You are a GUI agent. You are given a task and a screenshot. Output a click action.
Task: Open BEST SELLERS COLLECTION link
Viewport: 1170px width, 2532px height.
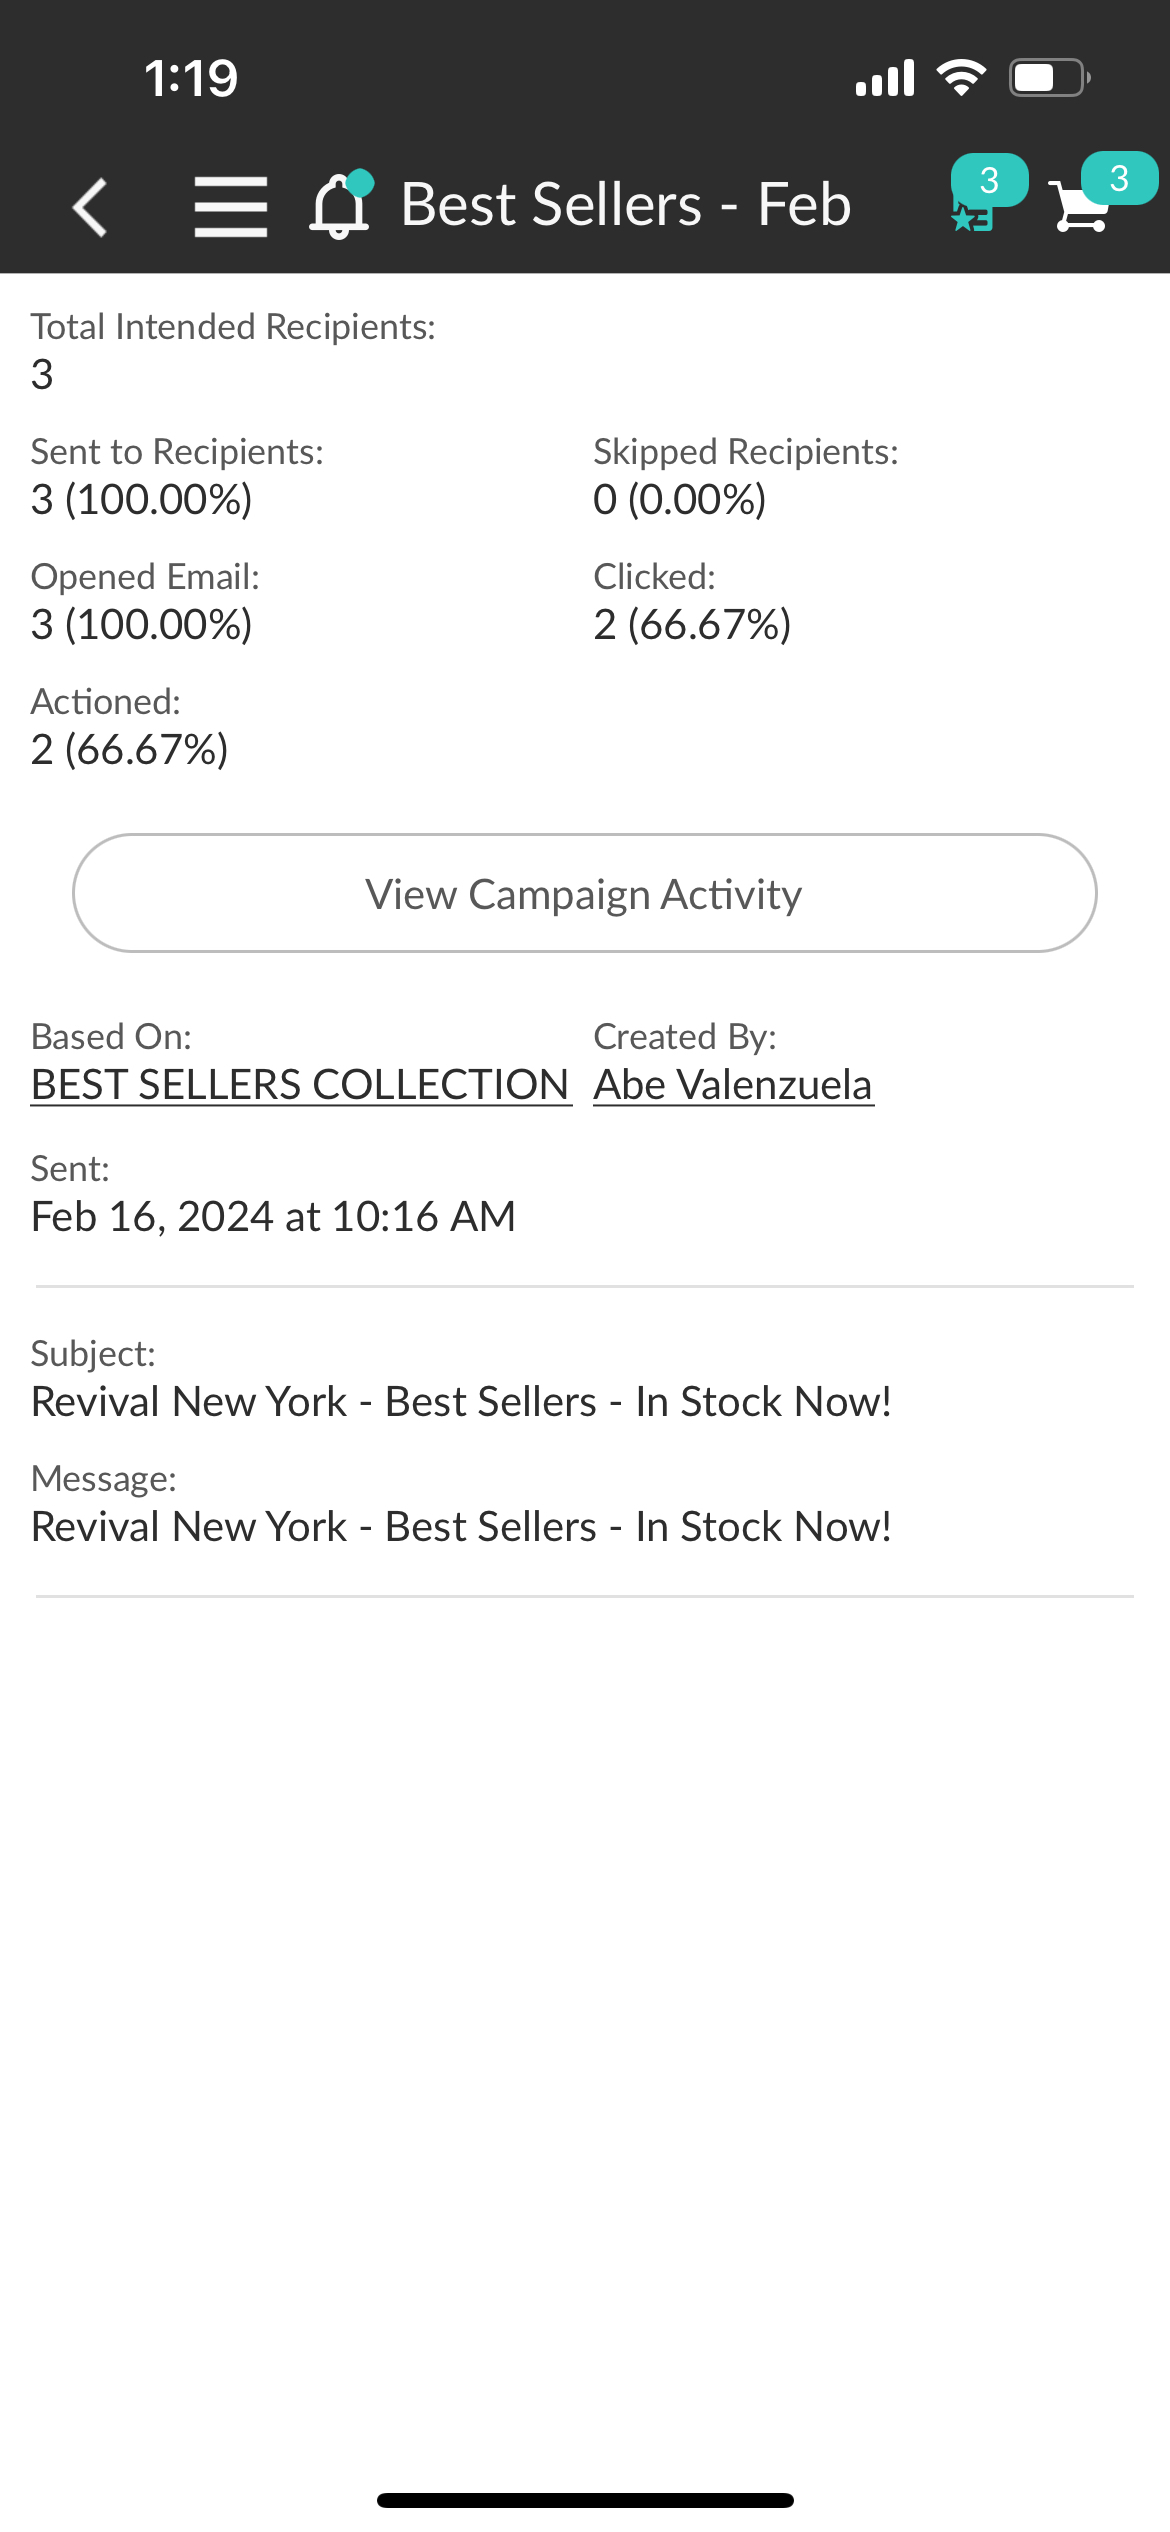[x=300, y=1085]
